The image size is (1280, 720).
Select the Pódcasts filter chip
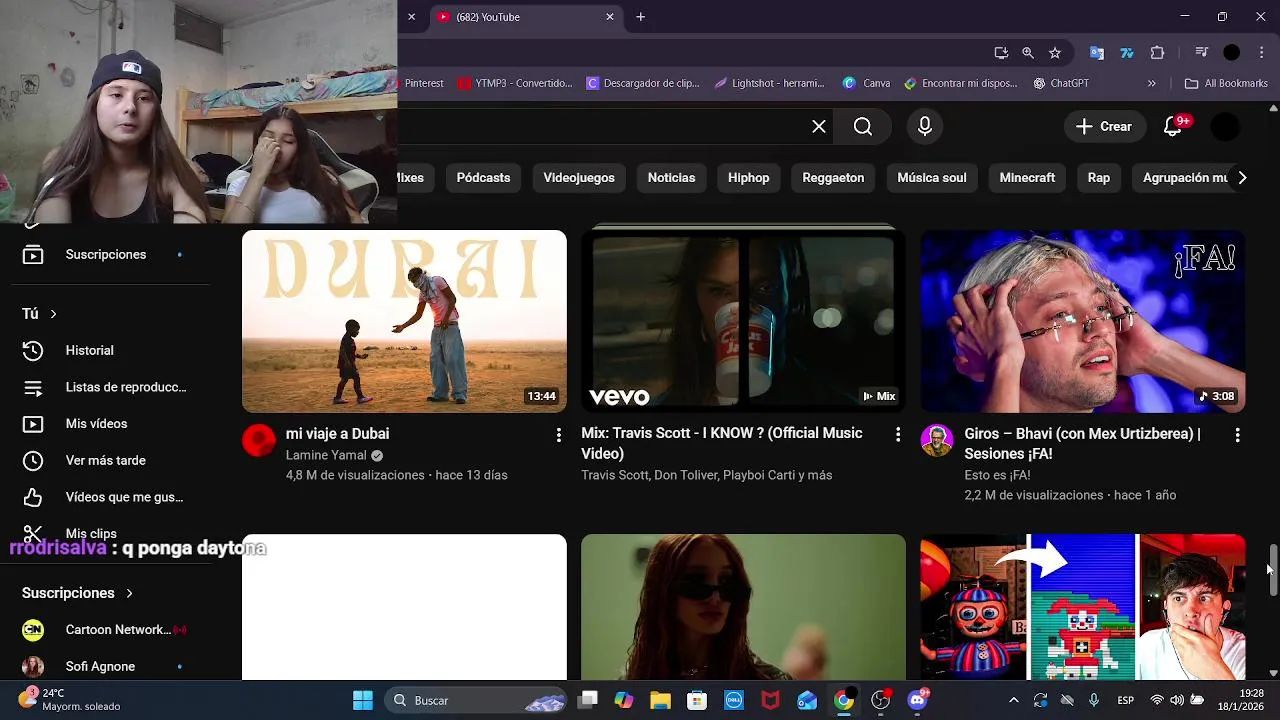tap(483, 178)
